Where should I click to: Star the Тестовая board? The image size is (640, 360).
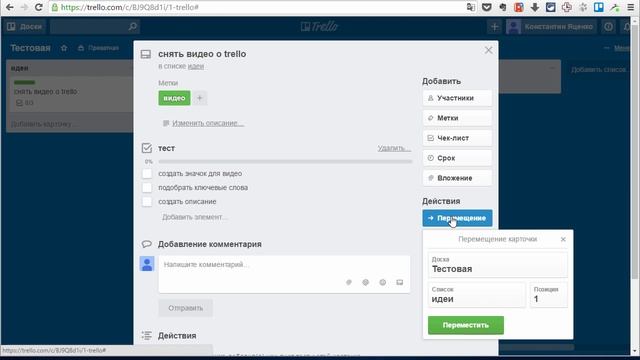[x=64, y=48]
